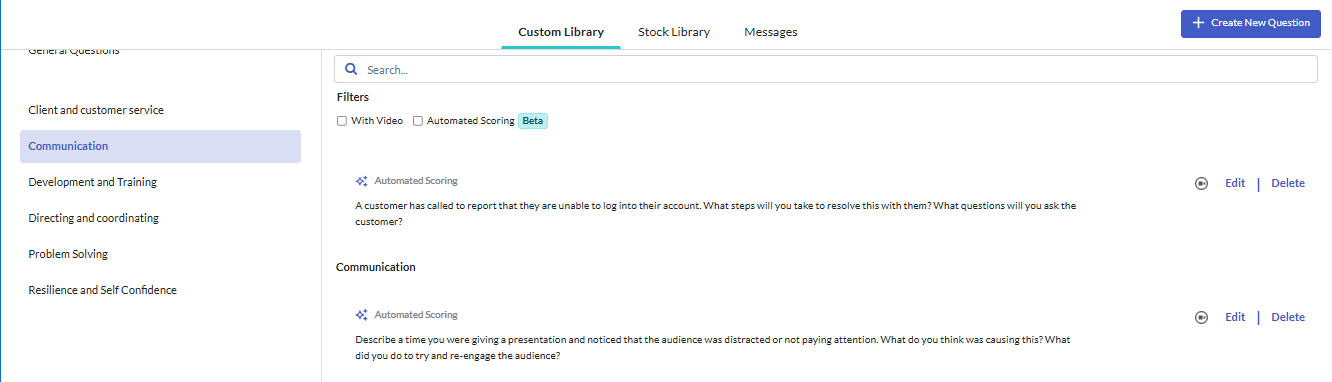Toggle the Automated Scoring filter checkbox

[418, 121]
